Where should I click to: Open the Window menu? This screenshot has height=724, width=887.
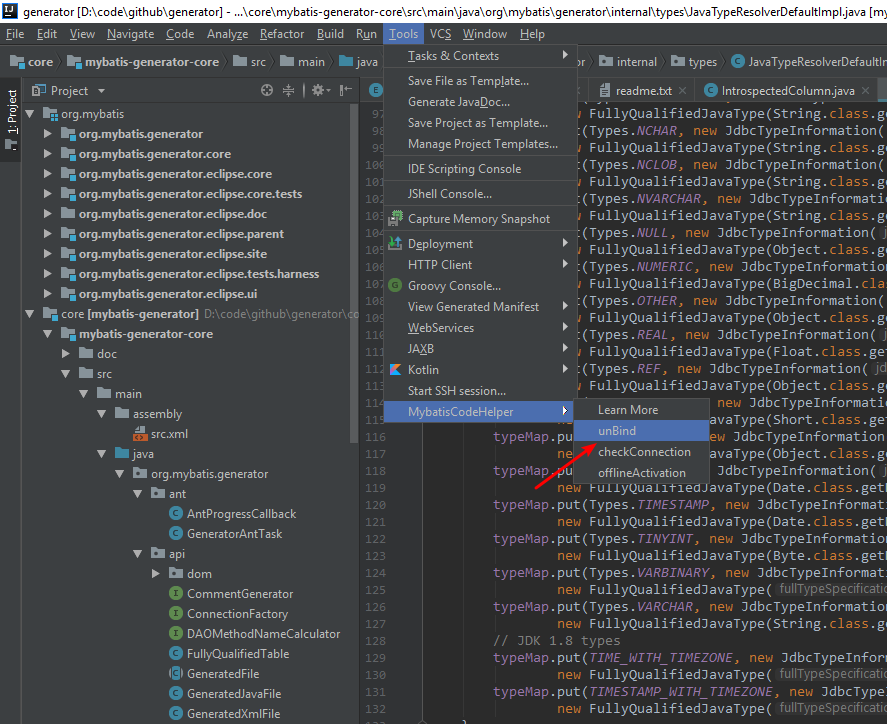485,34
